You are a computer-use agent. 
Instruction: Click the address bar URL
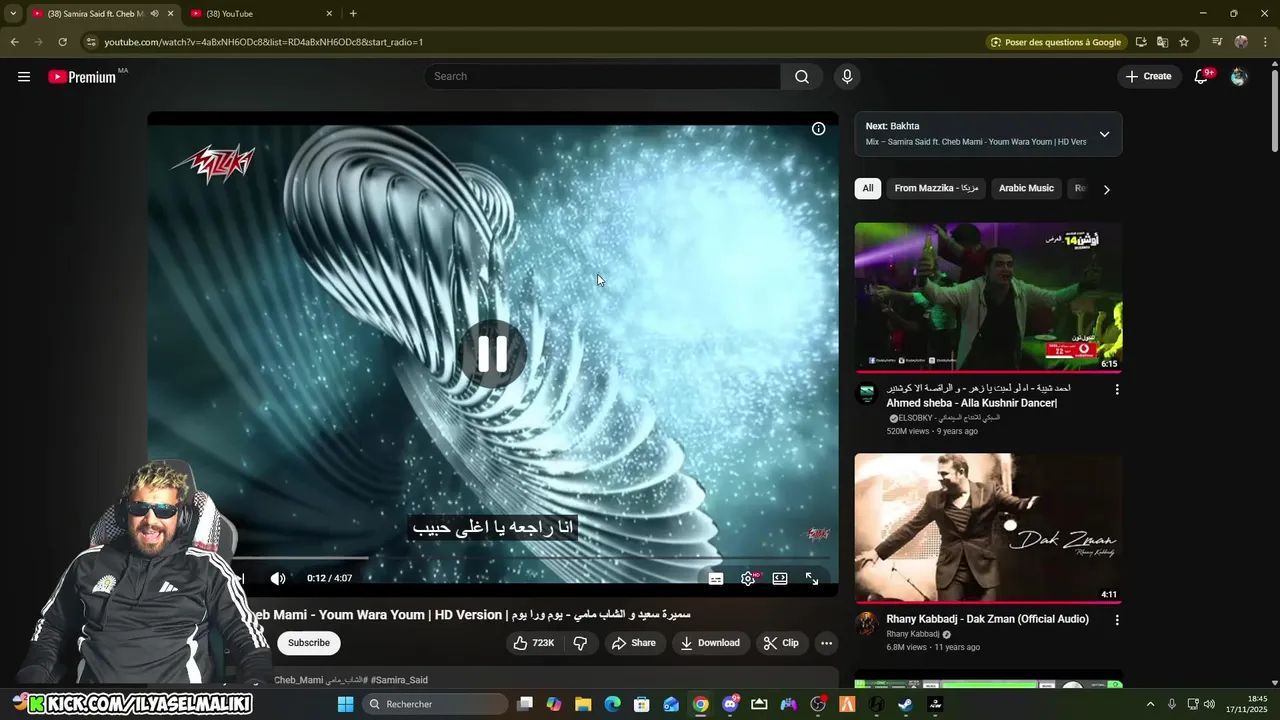tap(264, 42)
